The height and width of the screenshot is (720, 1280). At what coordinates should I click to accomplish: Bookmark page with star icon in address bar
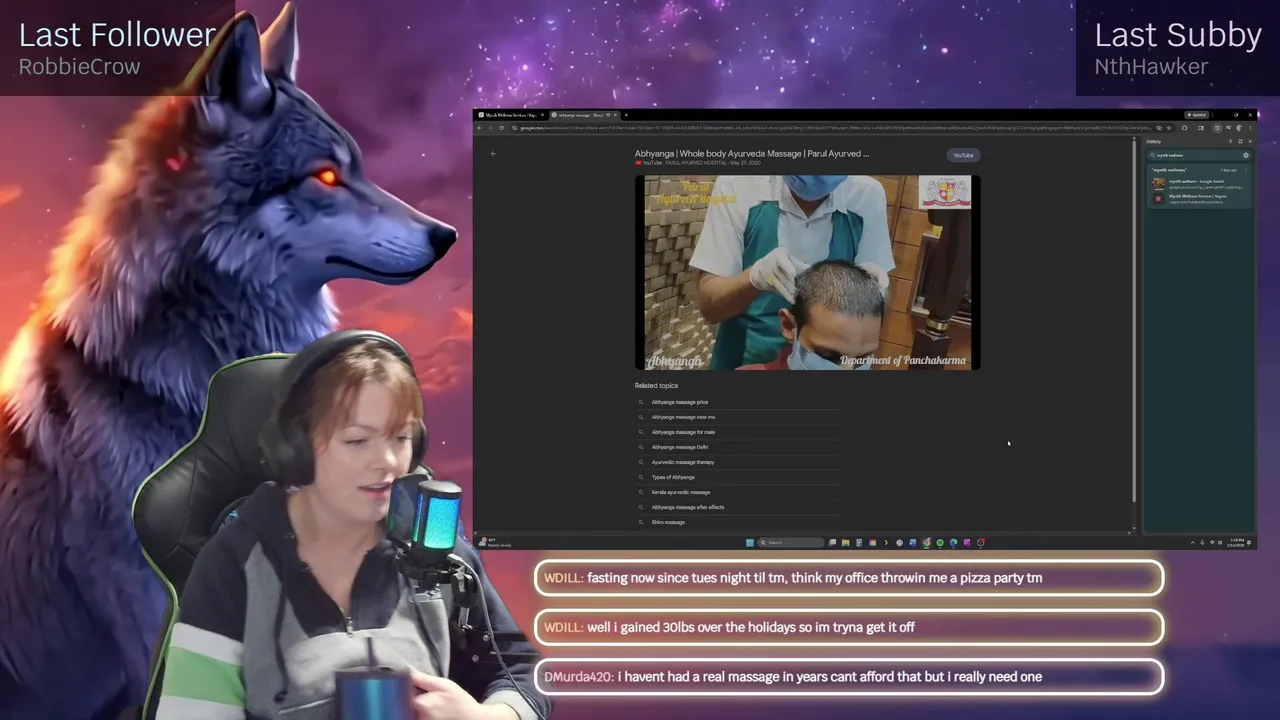[x=1169, y=128]
